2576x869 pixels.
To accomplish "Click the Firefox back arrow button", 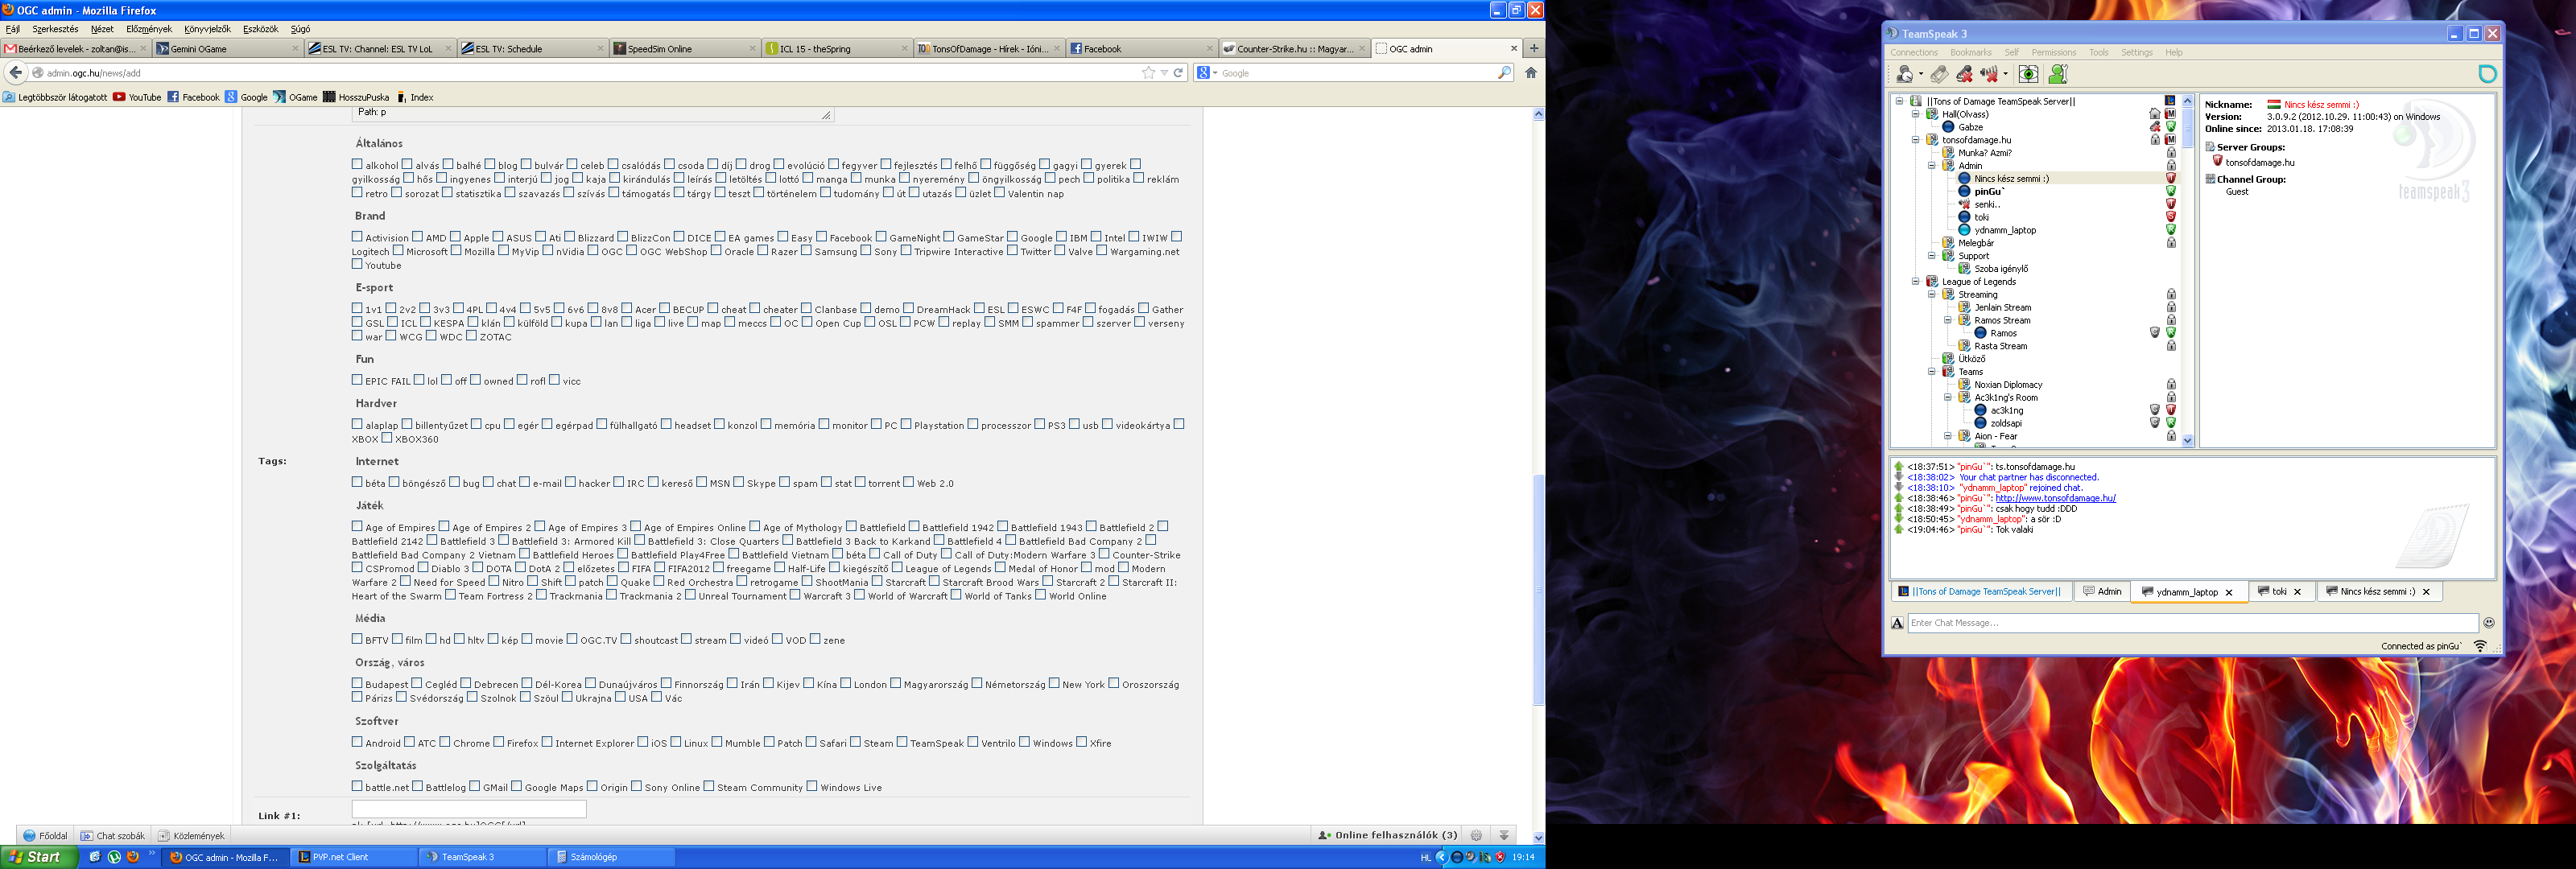I will pyautogui.click(x=15, y=73).
